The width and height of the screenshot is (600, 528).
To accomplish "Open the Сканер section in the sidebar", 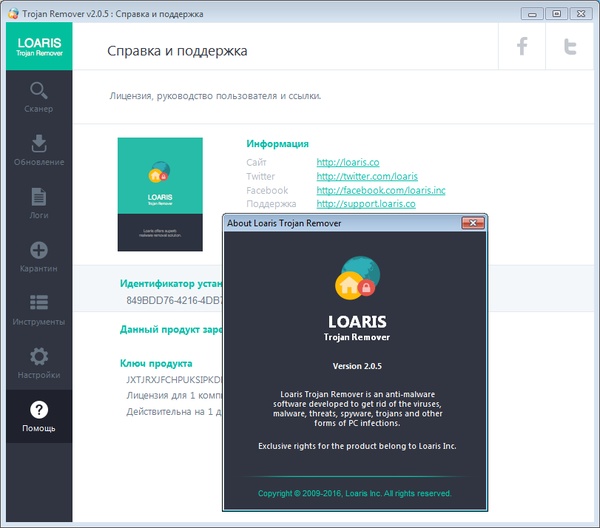I will 39,97.
